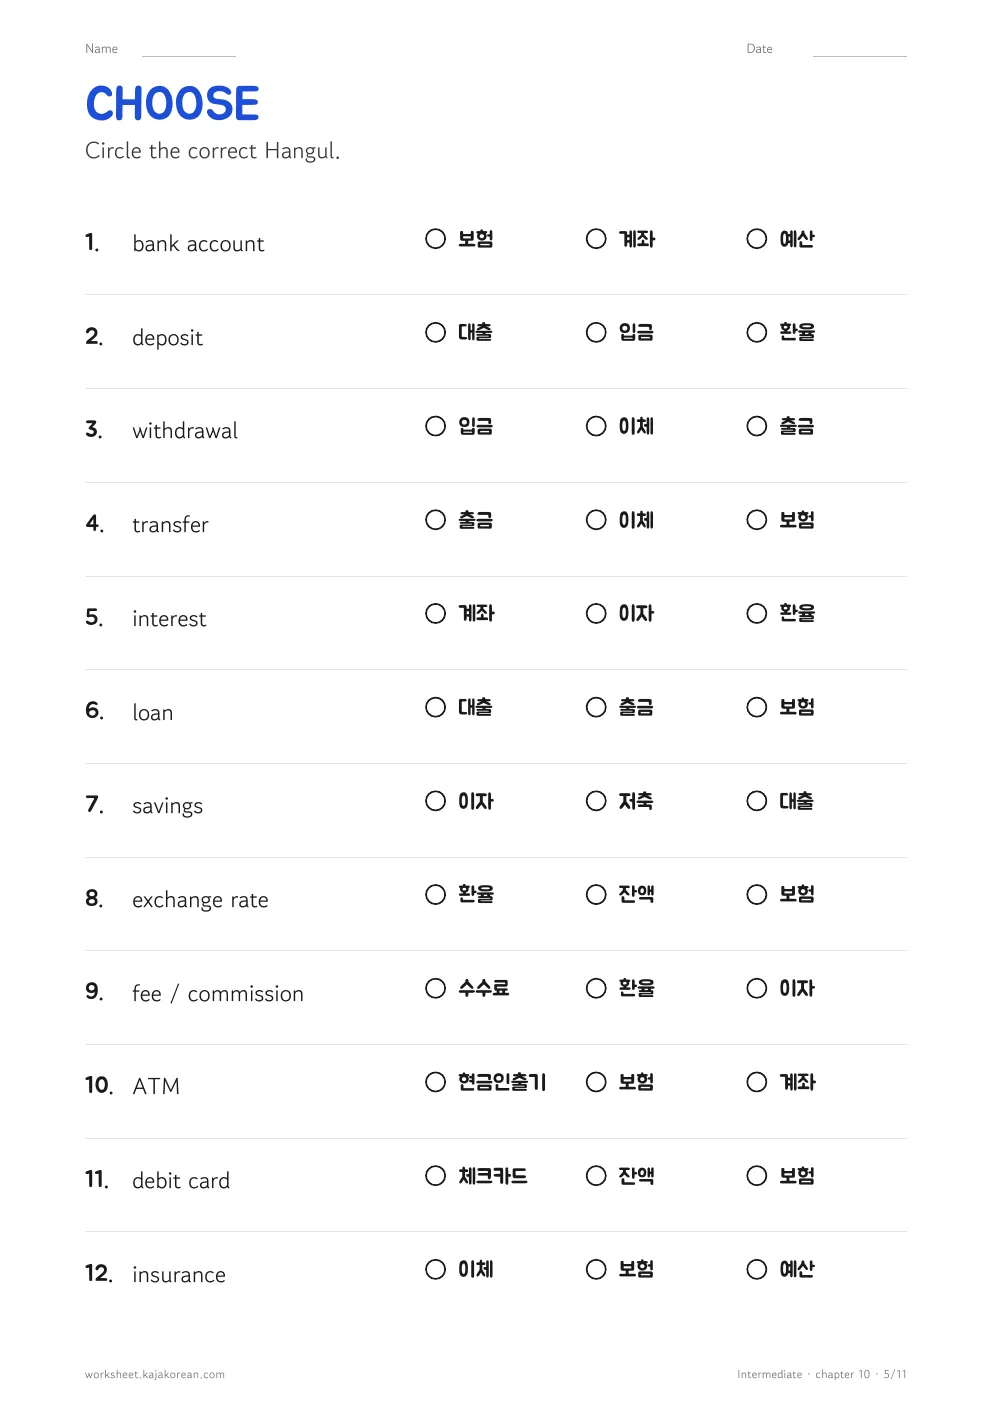This screenshot has width=993, height=1404.
Task: Select the 입금 circle in the deposit row
Action: (596, 333)
